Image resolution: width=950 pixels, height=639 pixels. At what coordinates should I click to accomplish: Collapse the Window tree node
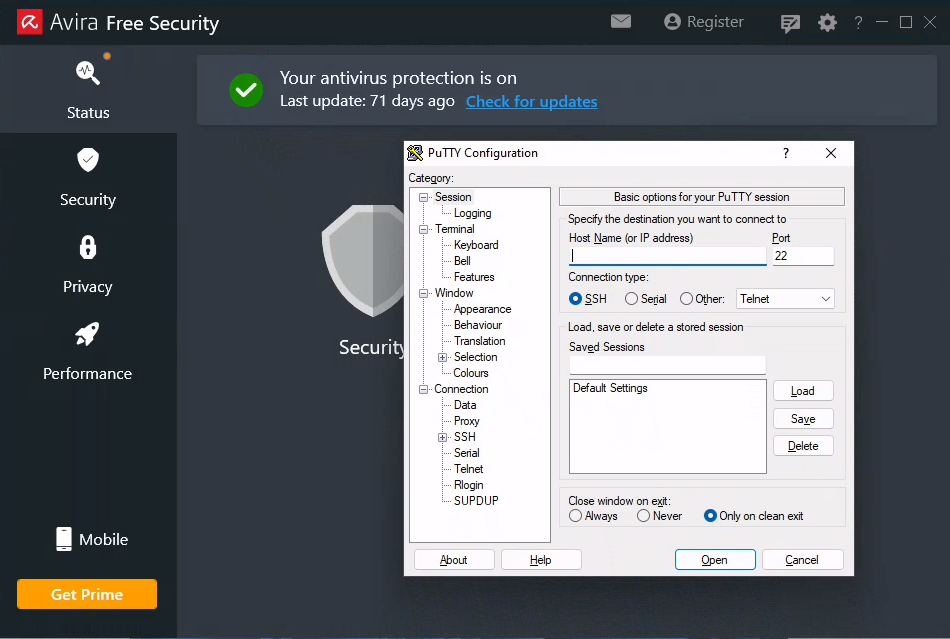click(424, 294)
